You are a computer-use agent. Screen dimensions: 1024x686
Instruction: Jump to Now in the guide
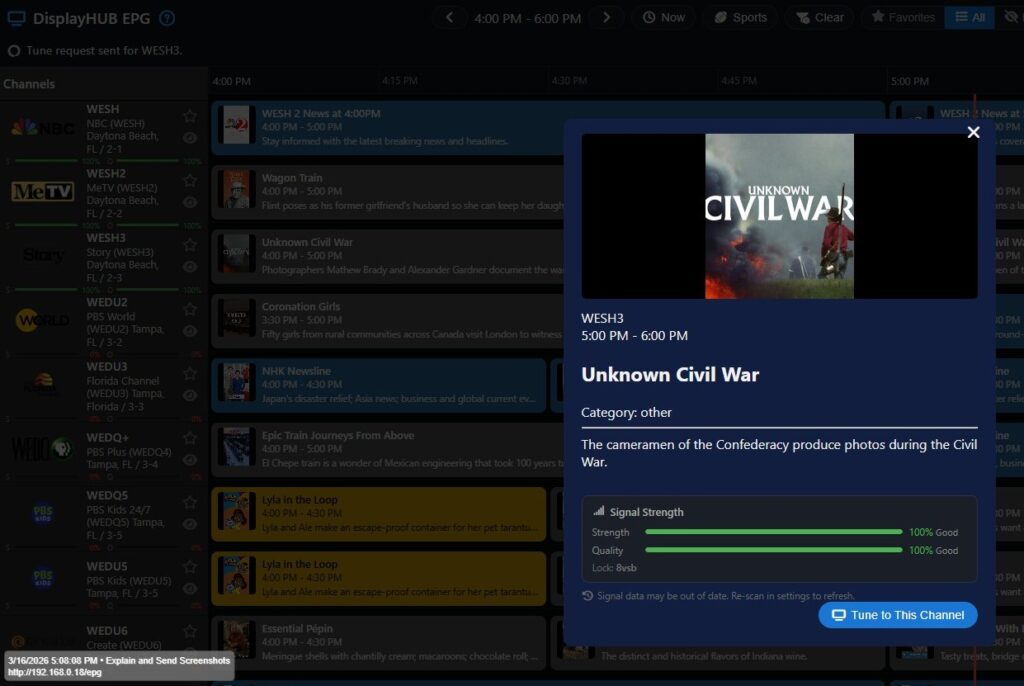[x=664, y=18]
